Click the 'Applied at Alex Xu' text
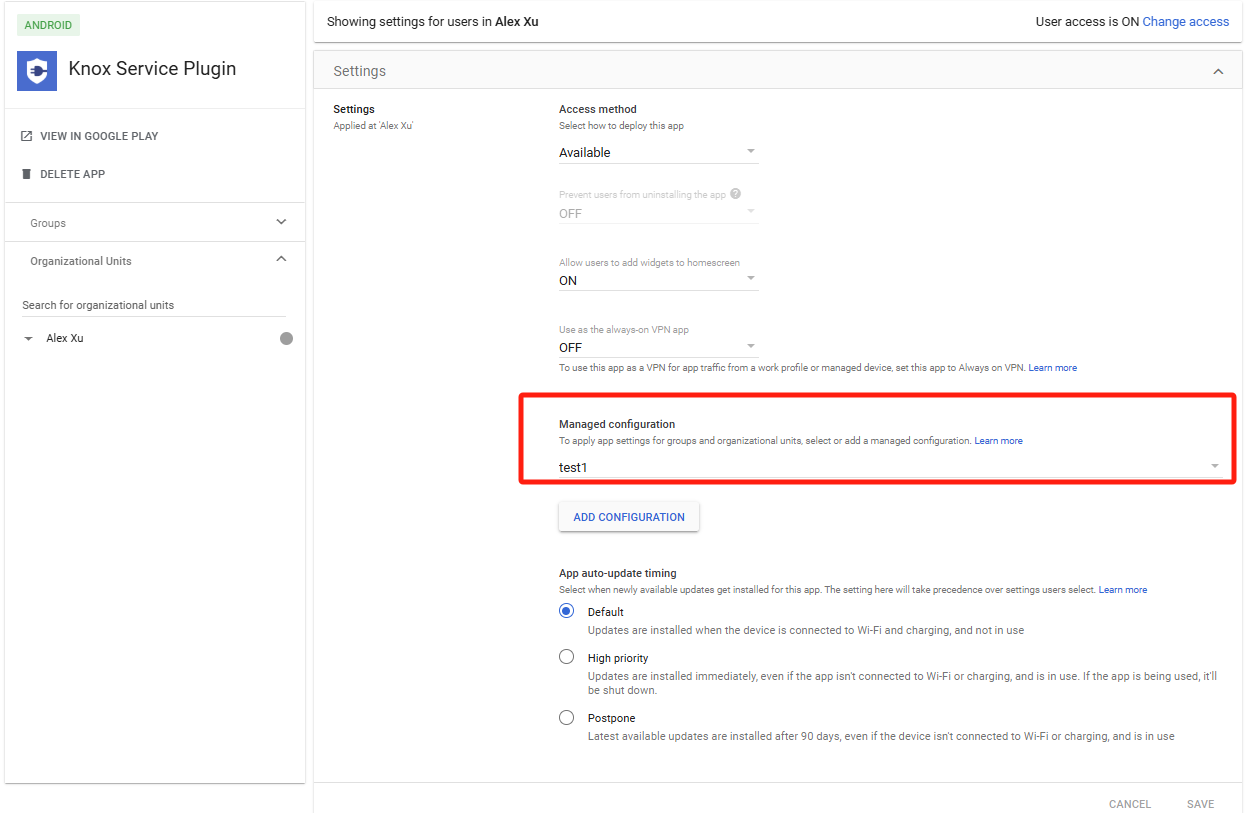The width and height of the screenshot is (1257, 813). pos(373,126)
